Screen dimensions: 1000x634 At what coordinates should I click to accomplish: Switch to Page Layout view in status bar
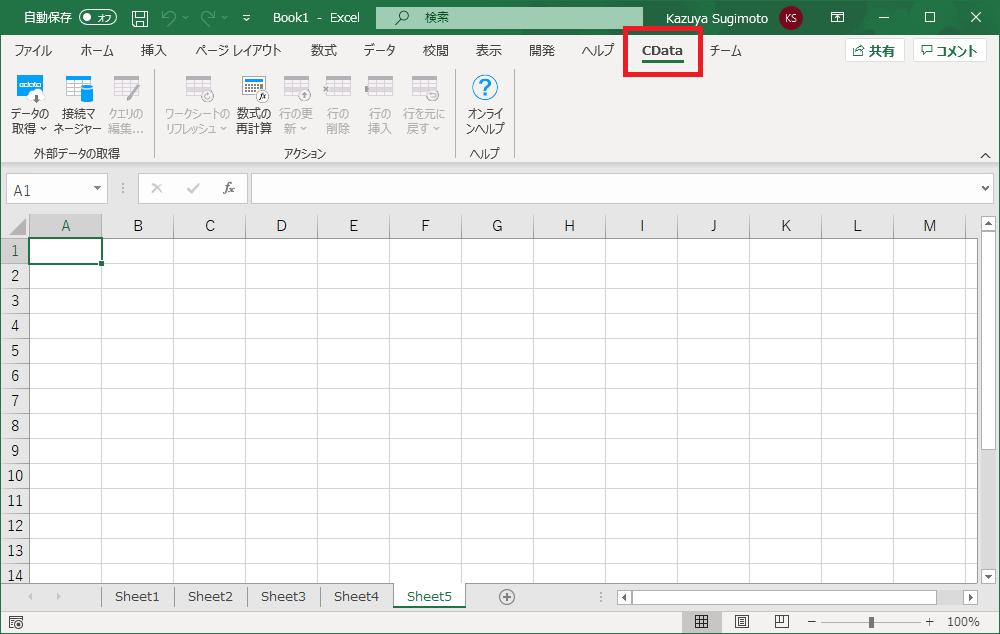click(x=742, y=622)
